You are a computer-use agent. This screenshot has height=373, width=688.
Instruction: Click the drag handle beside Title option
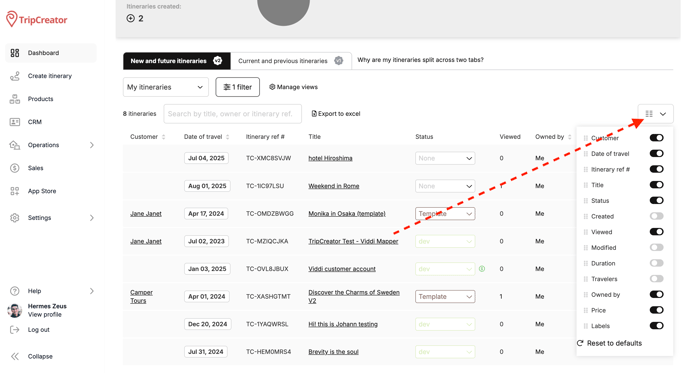click(x=585, y=185)
